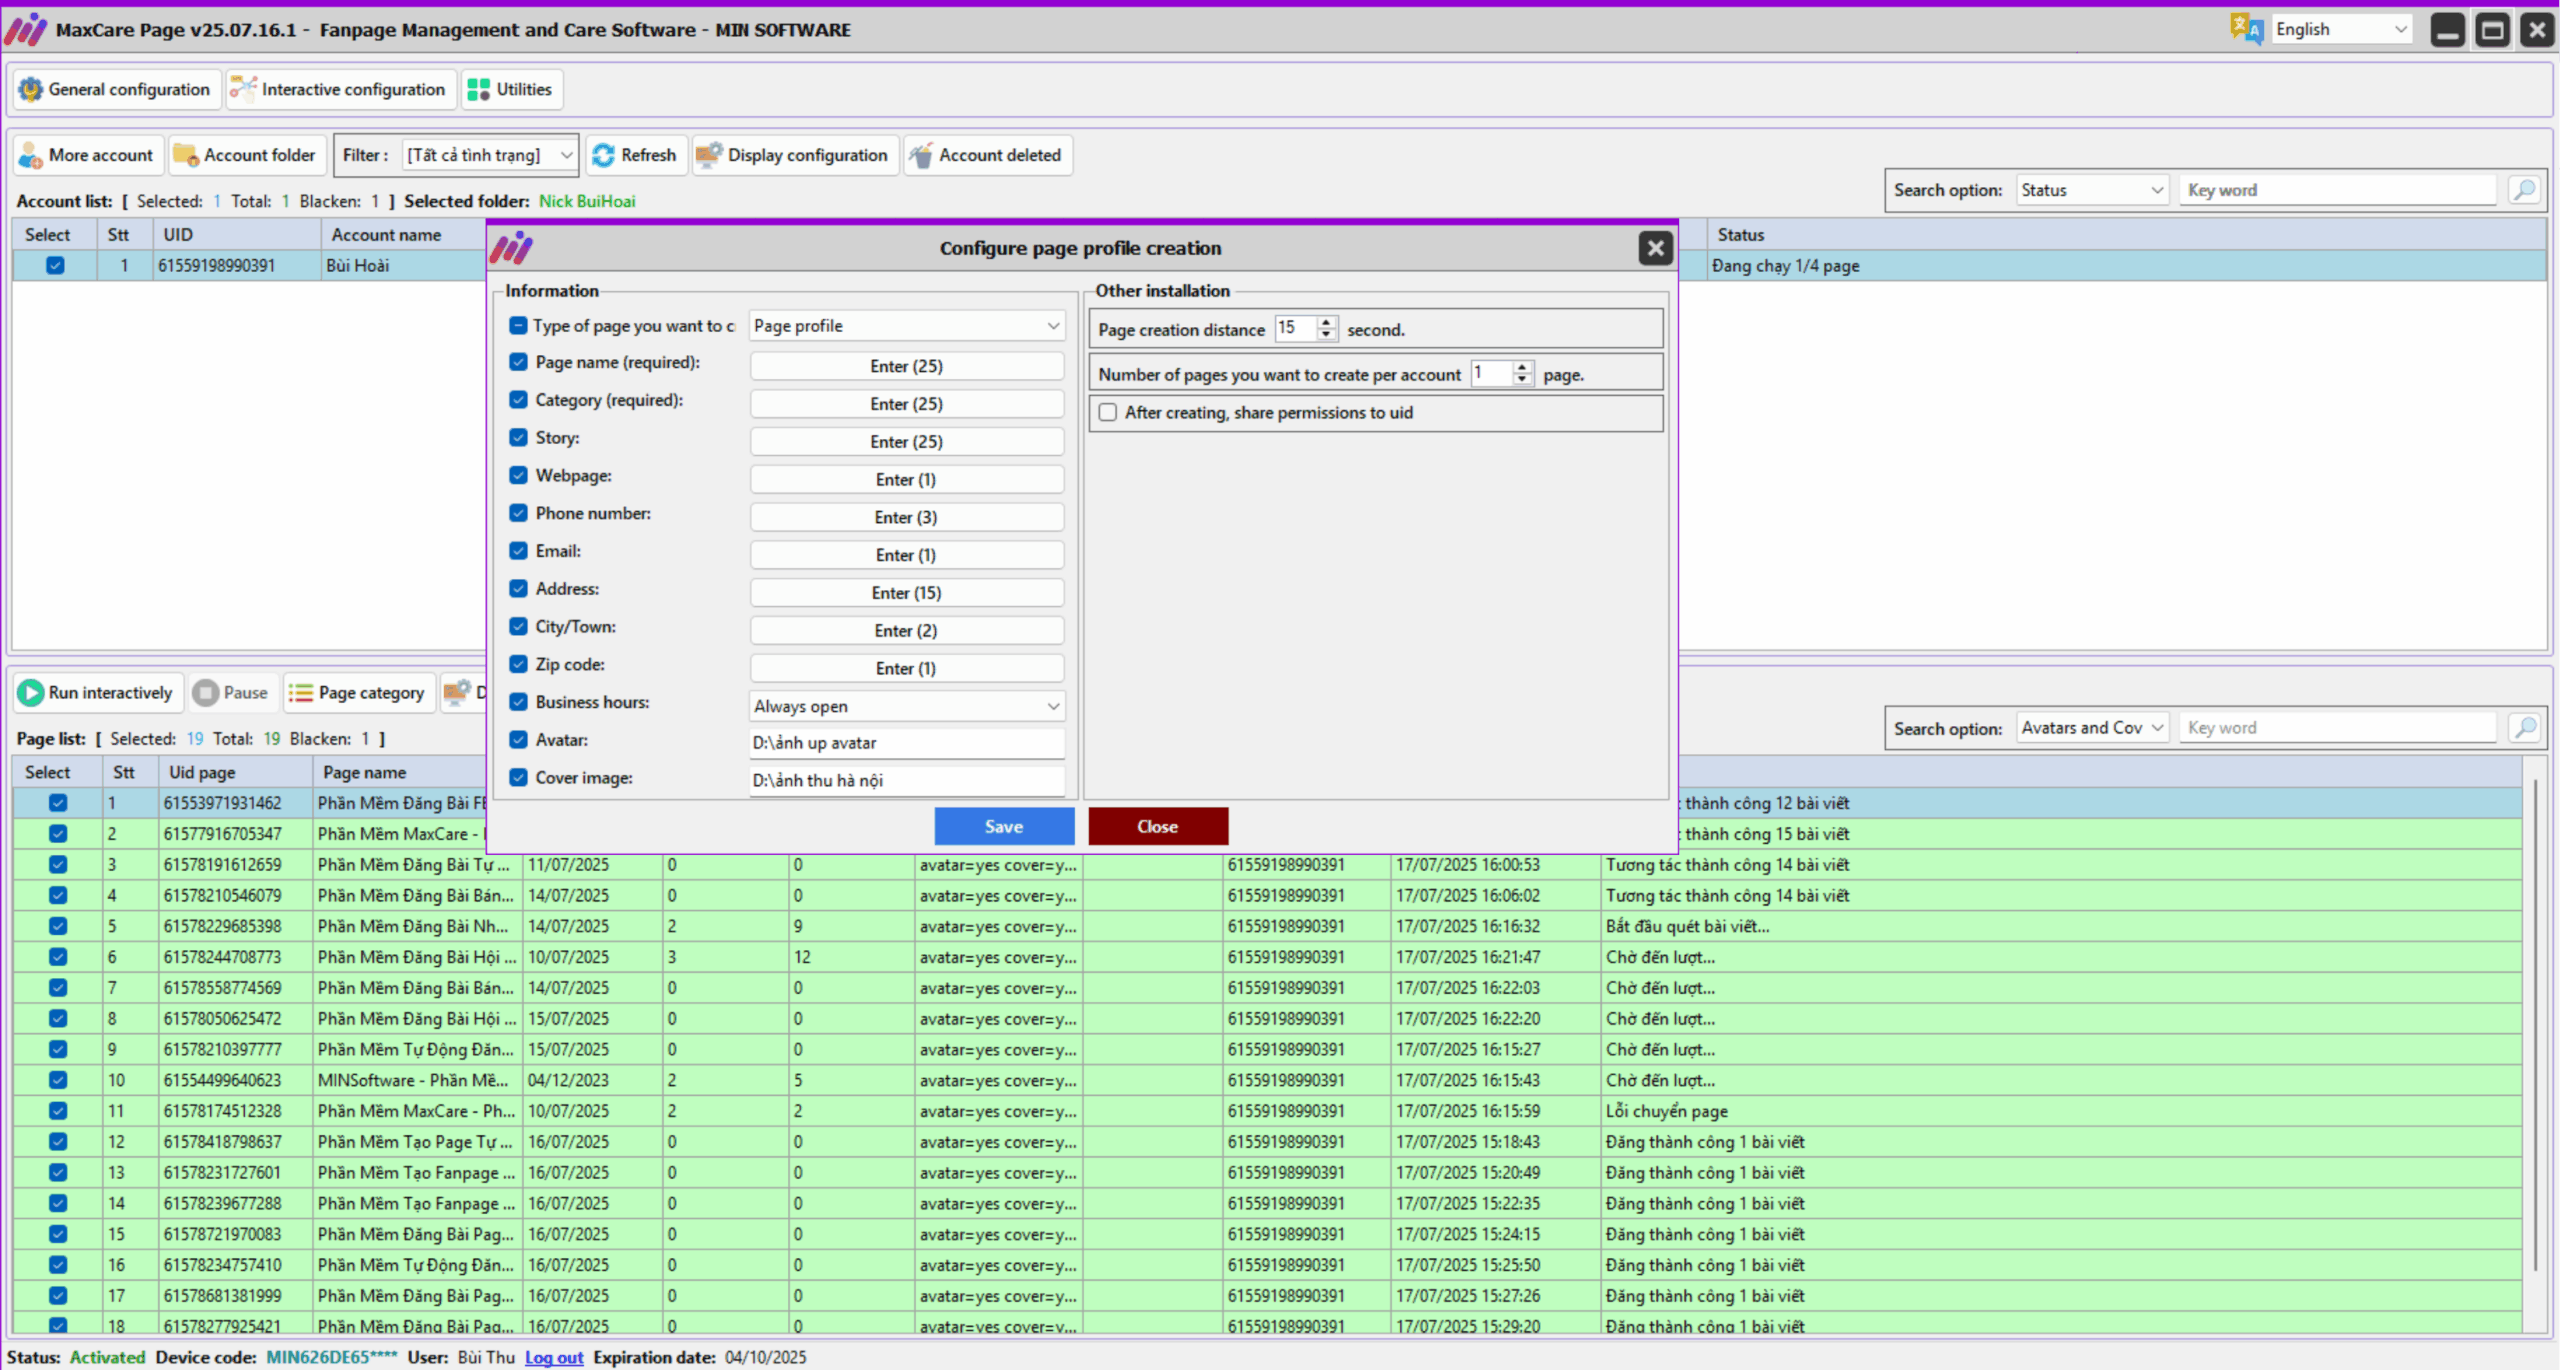The width and height of the screenshot is (2560, 1370).
Task: Open General configuration settings
Action: [115, 89]
